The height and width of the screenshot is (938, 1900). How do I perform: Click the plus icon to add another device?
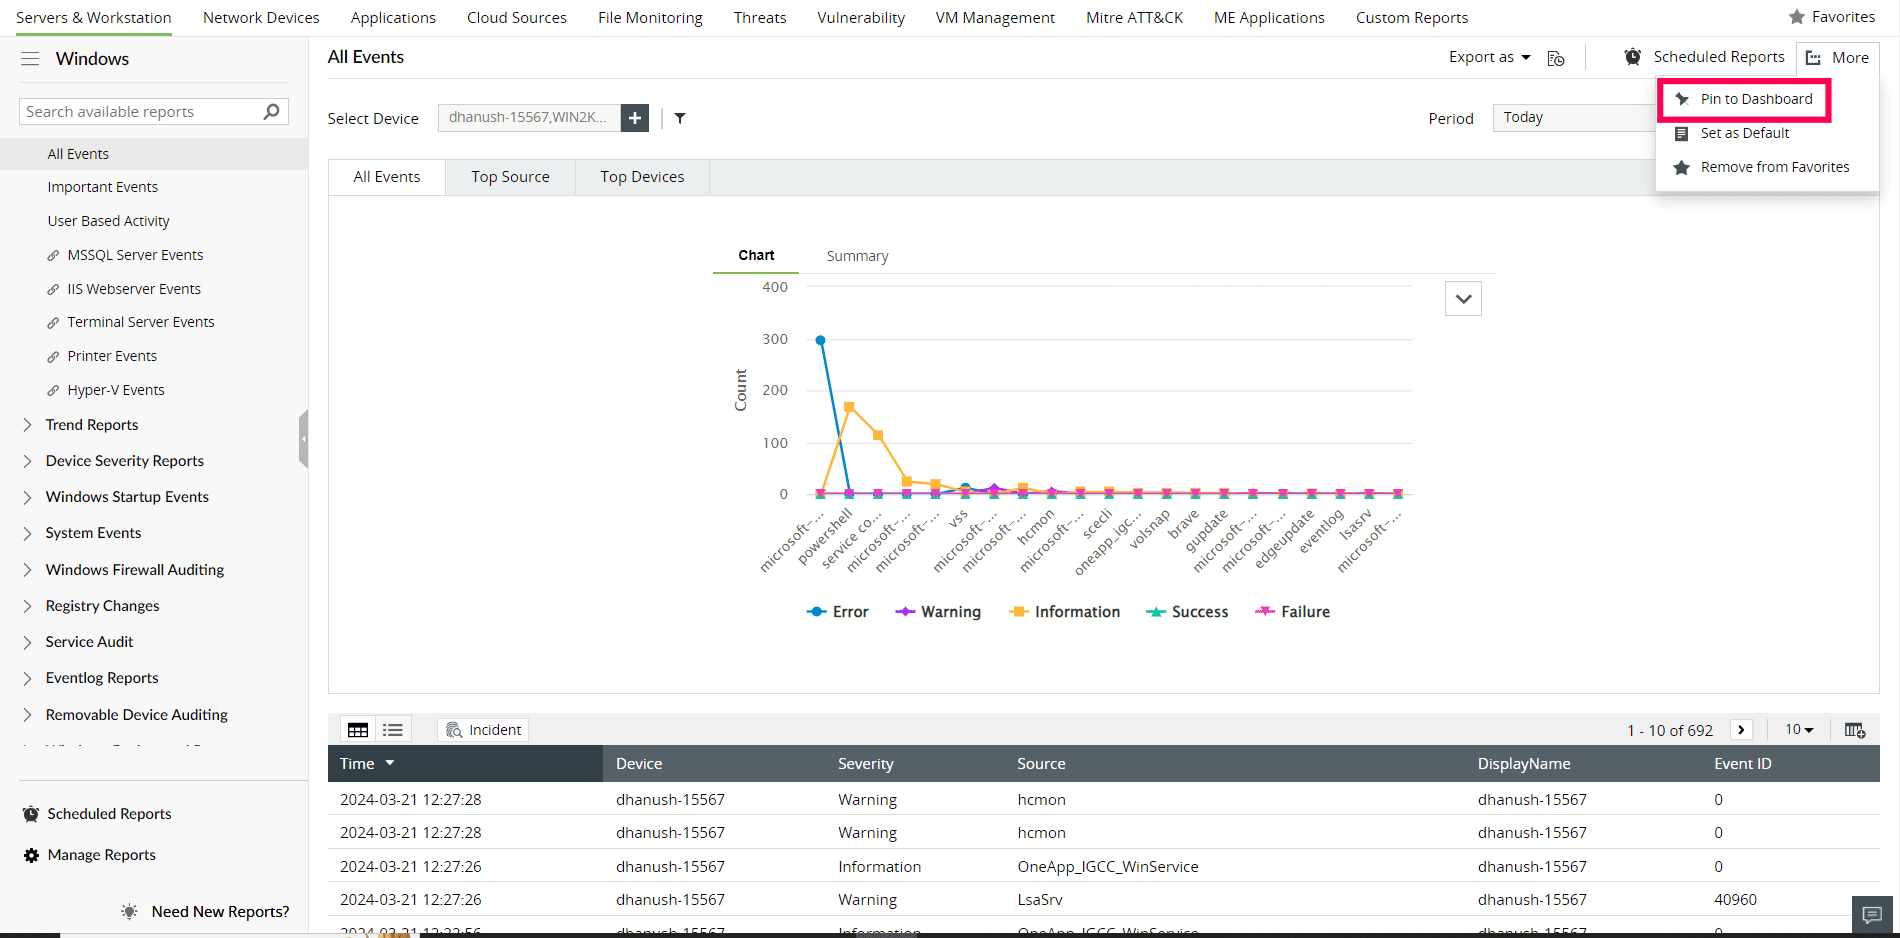coord(634,118)
